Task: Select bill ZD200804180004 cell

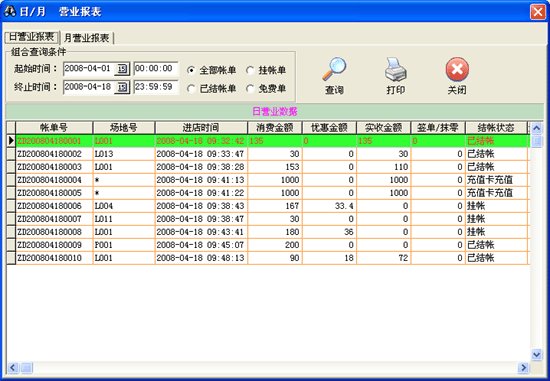Action: tap(54, 180)
